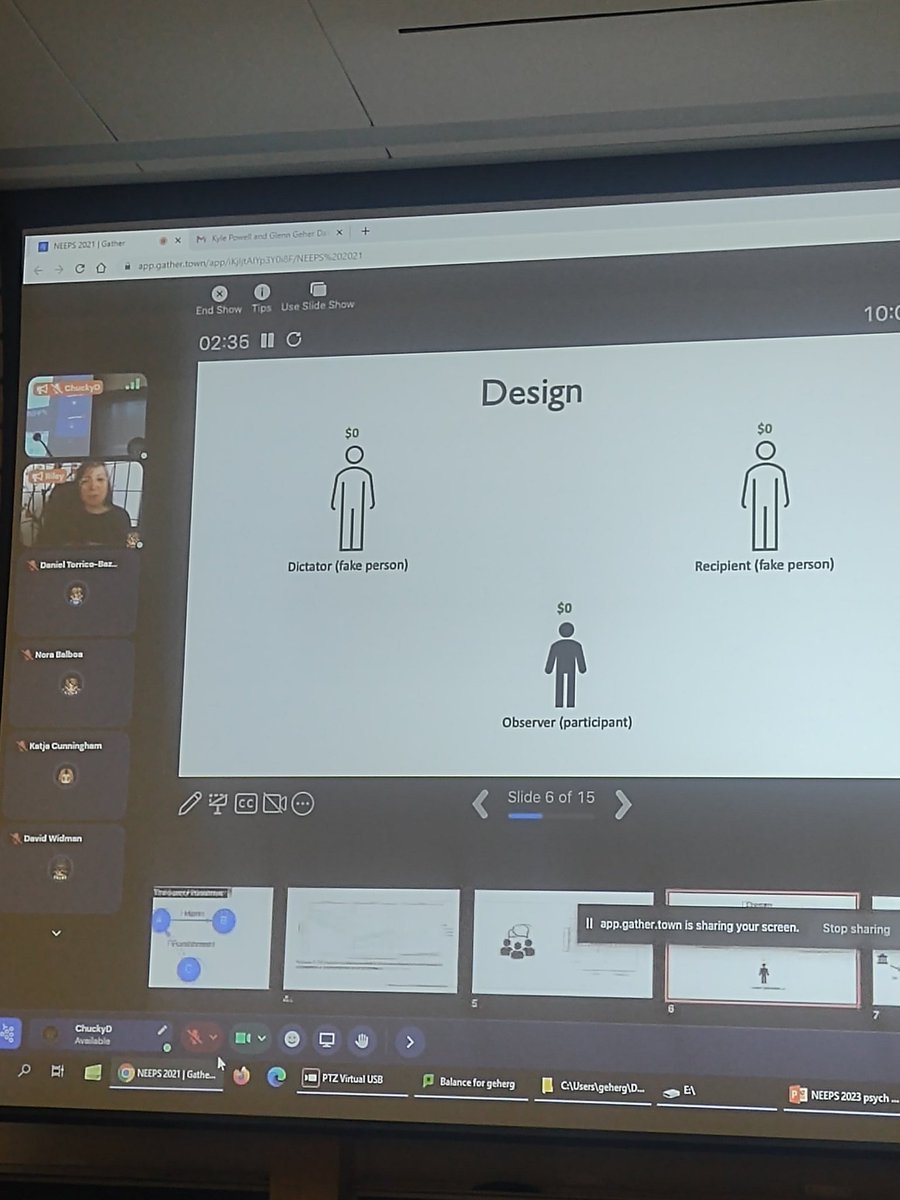Open the see all slides tool
The width and height of the screenshot is (900, 1200).
pos(217,803)
